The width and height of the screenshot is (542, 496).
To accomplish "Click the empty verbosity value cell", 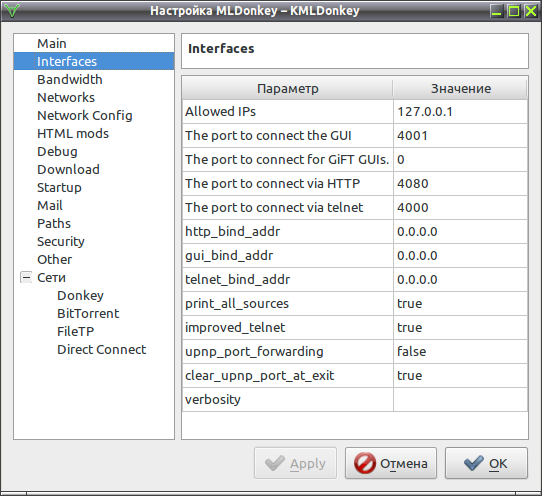I will point(460,400).
